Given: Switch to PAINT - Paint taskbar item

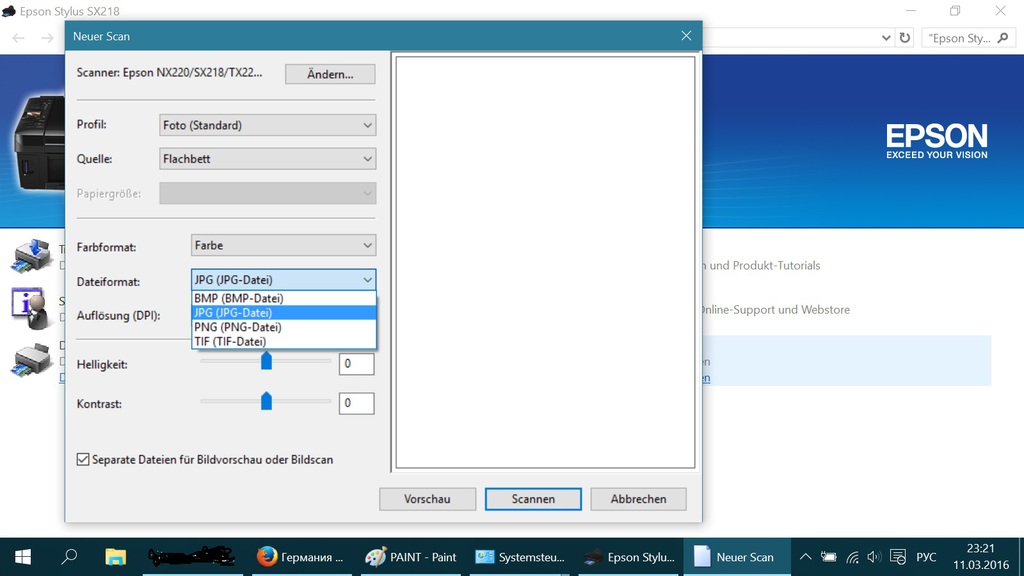Looking at the screenshot, I should pyautogui.click(x=410, y=557).
